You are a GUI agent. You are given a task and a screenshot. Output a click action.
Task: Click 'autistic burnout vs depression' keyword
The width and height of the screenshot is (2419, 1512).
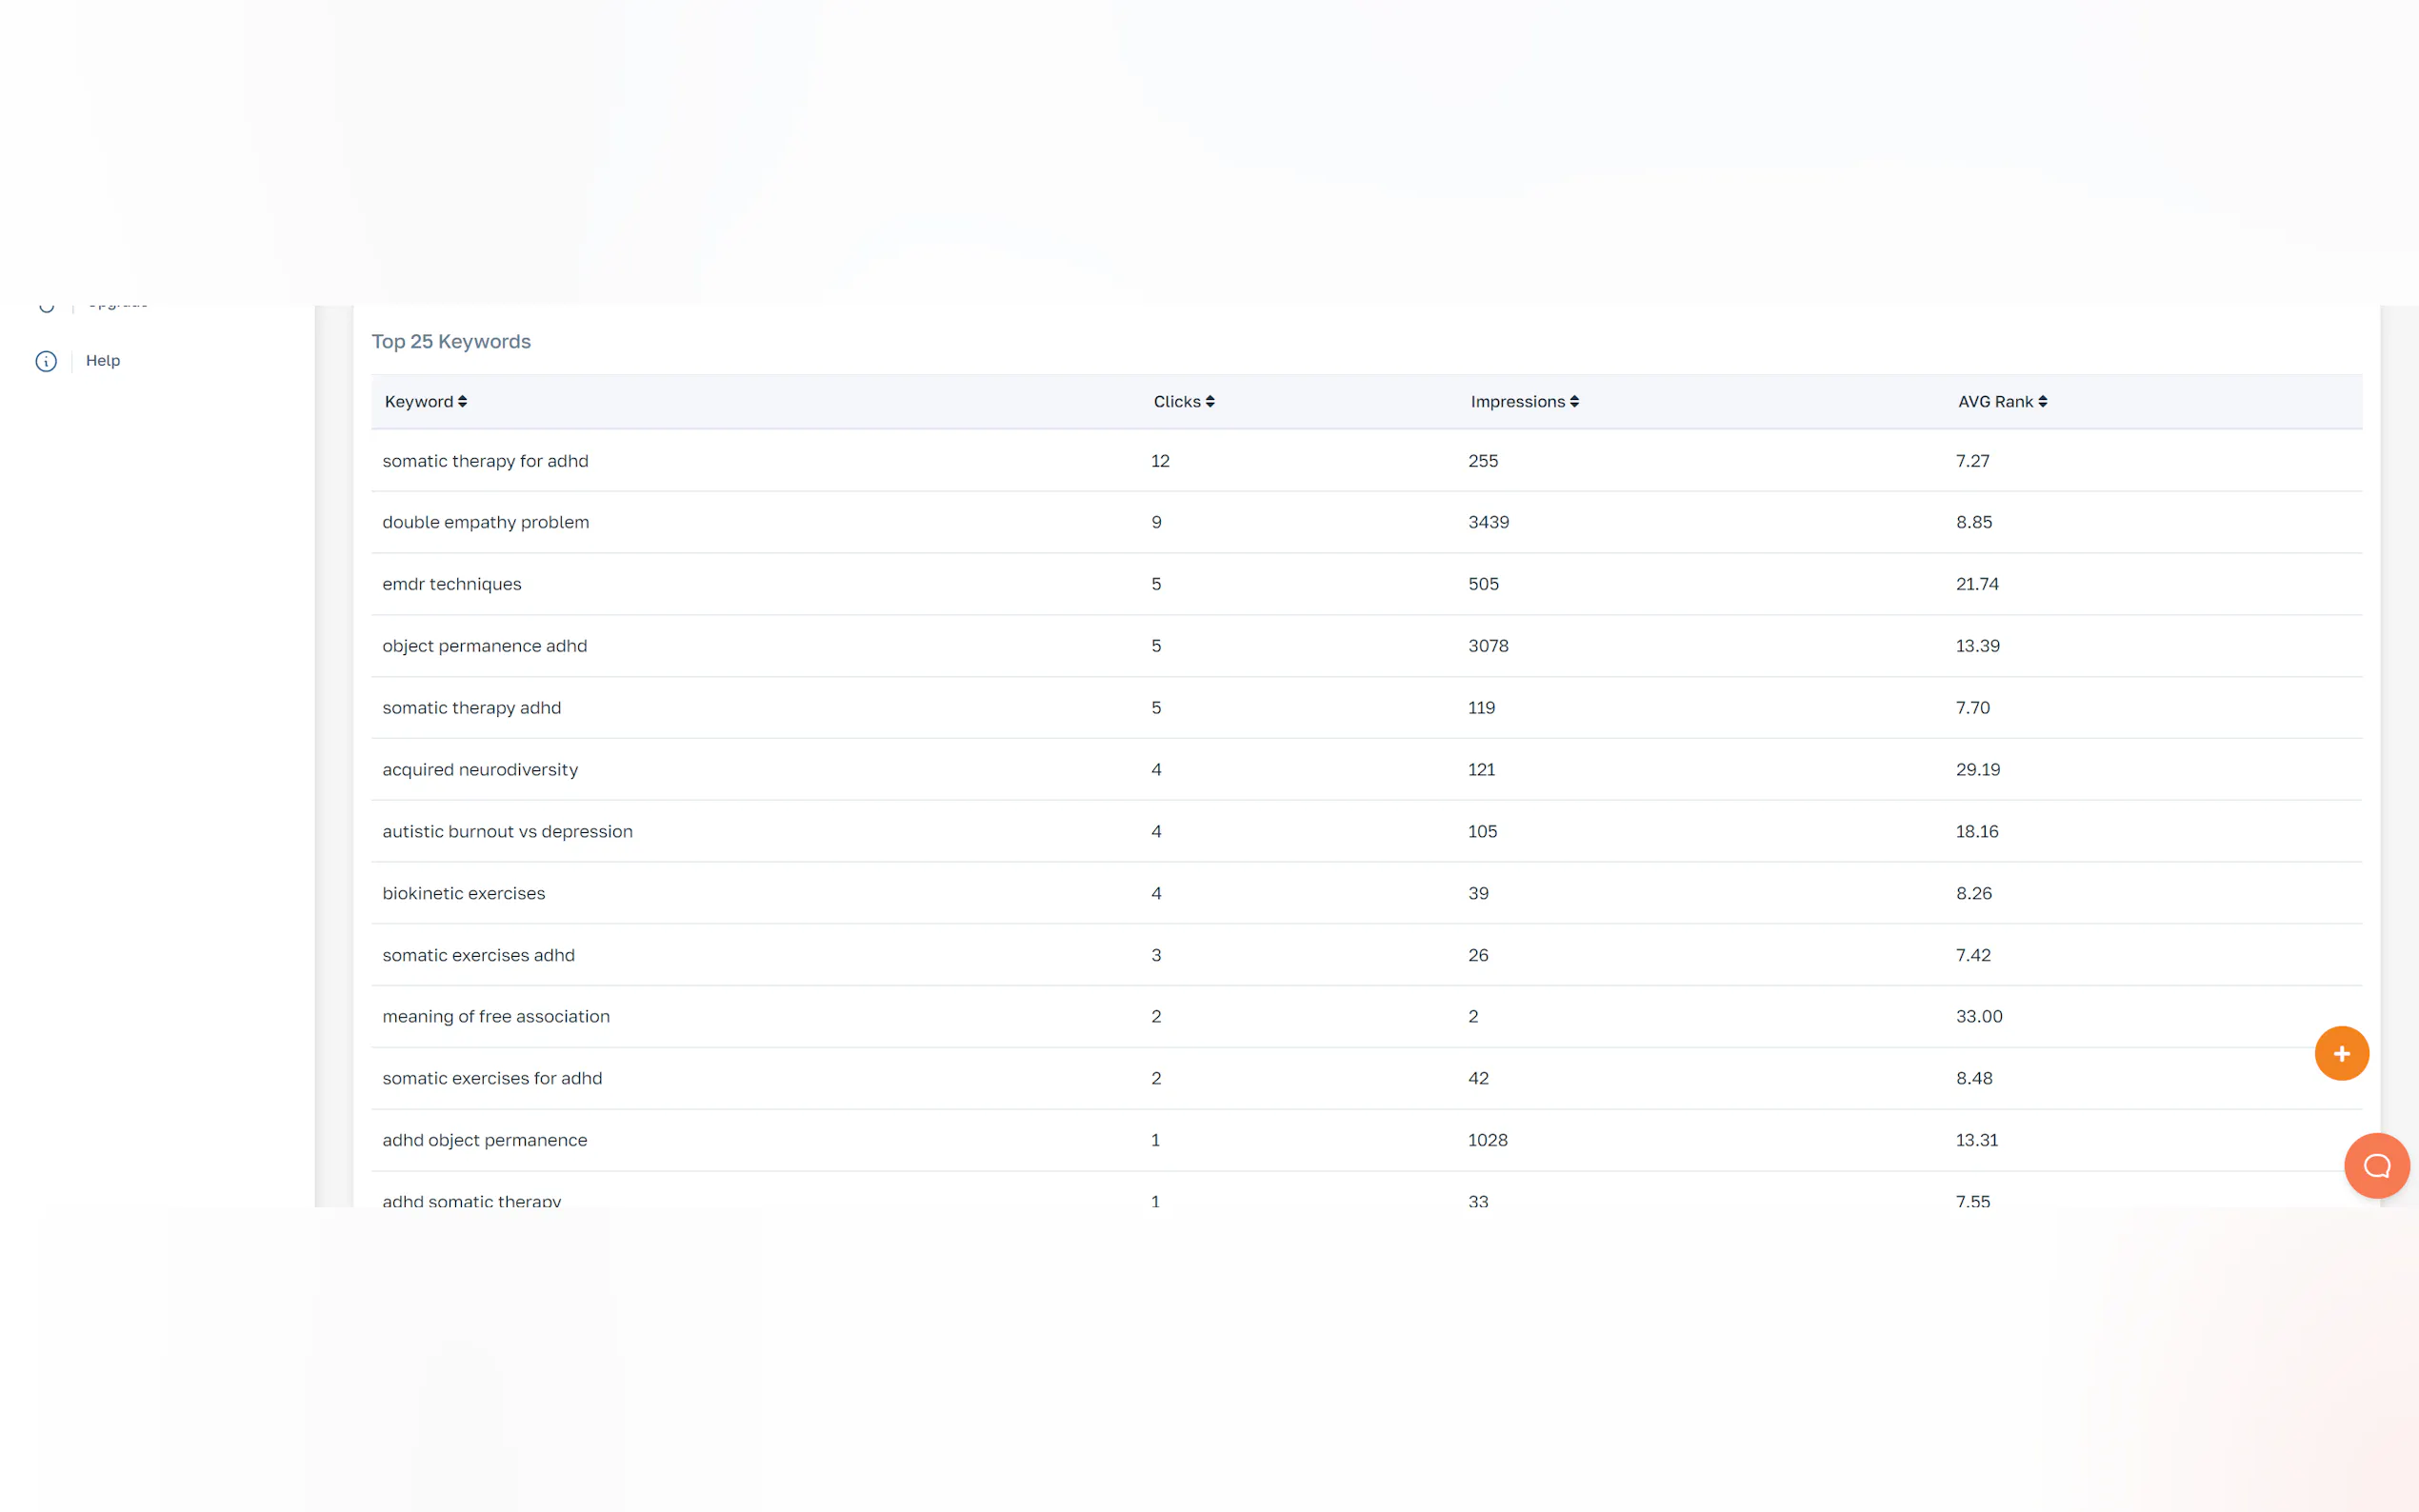[507, 832]
